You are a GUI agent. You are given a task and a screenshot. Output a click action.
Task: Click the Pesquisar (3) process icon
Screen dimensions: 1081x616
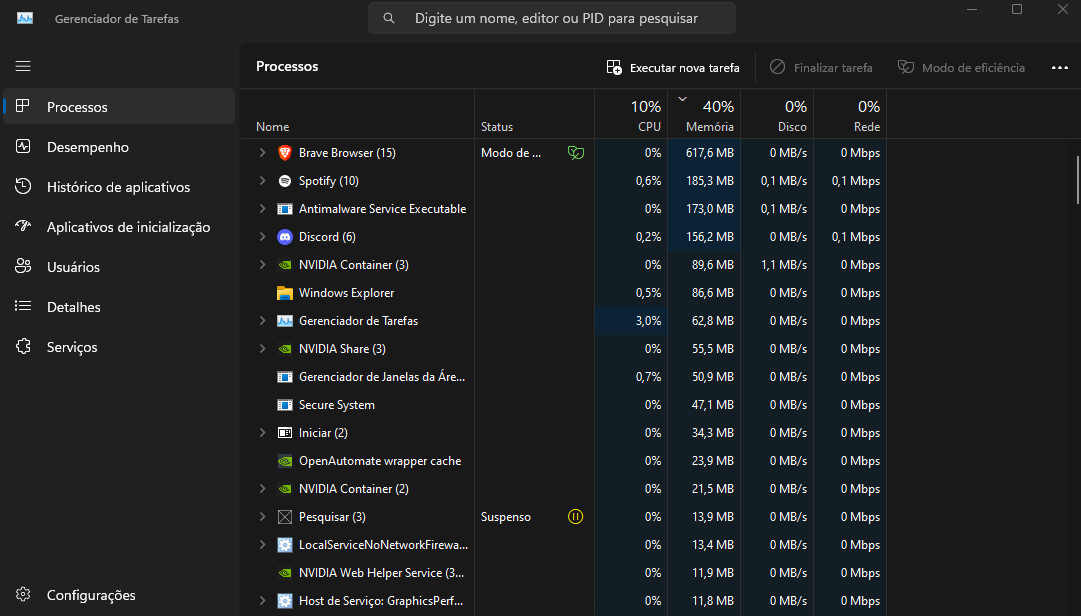coord(285,517)
